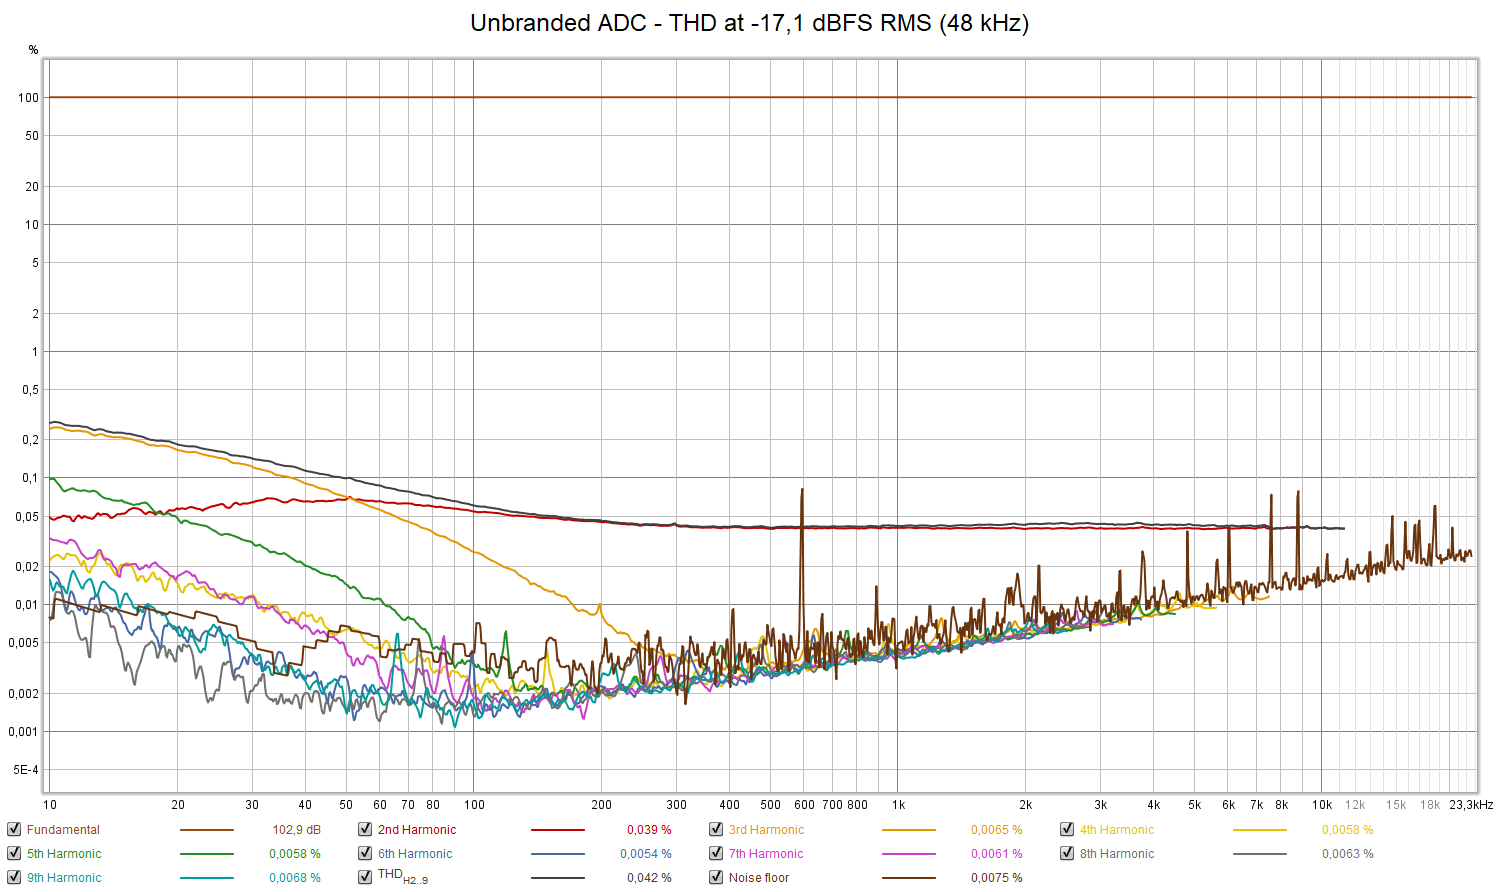Click the 3rd Harmonic legend label
This screenshot has width=1499, height=892.
click(766, 830)
